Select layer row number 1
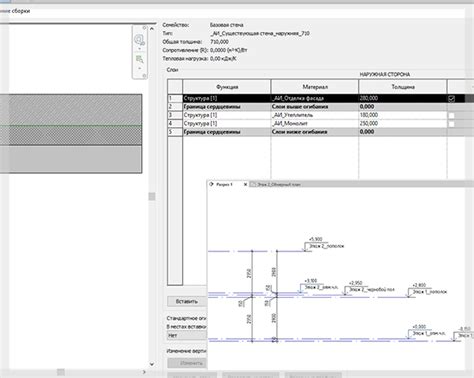This screenshot has width=474, height=378. [x=175, y=98]
